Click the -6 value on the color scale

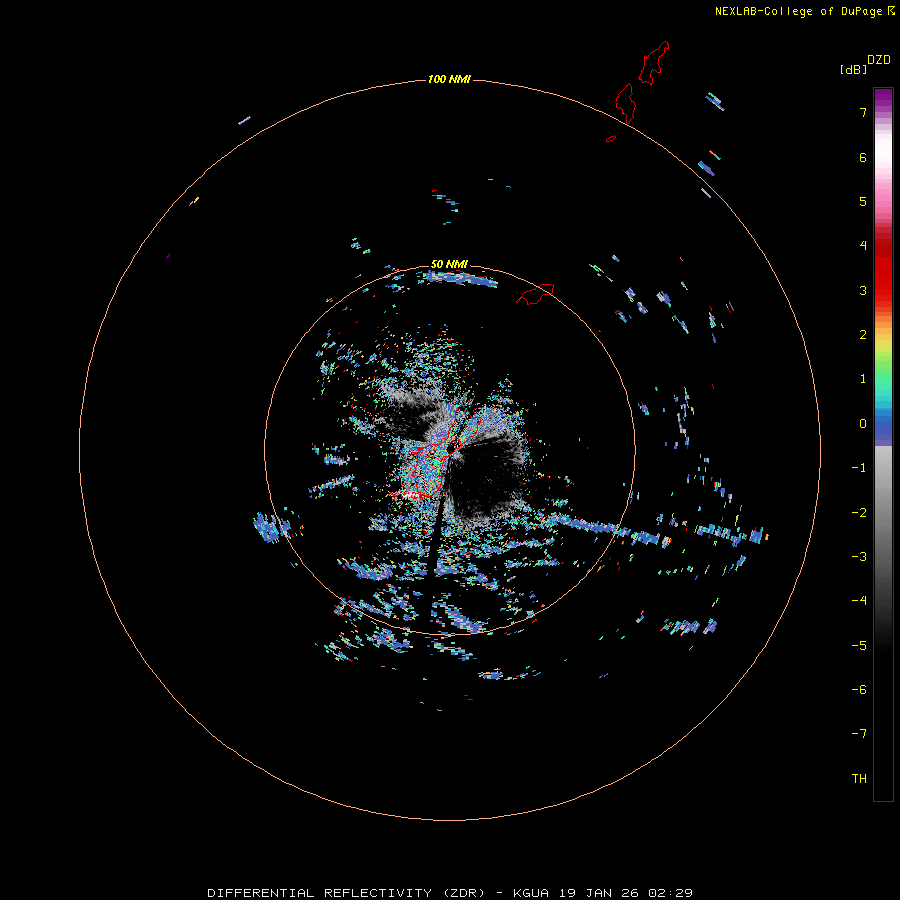[x=859, y=690]
